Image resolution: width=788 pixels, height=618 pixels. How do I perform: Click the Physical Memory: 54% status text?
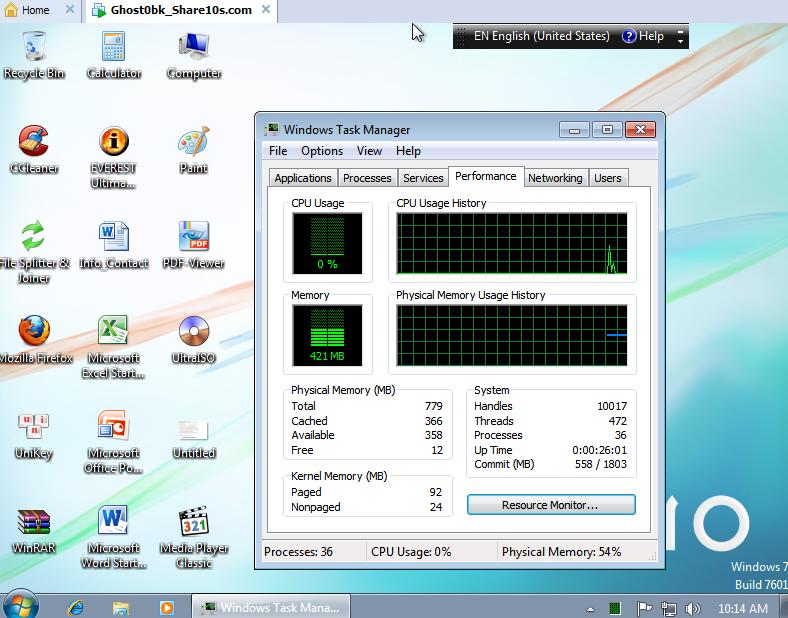click(x=561, y=552)
